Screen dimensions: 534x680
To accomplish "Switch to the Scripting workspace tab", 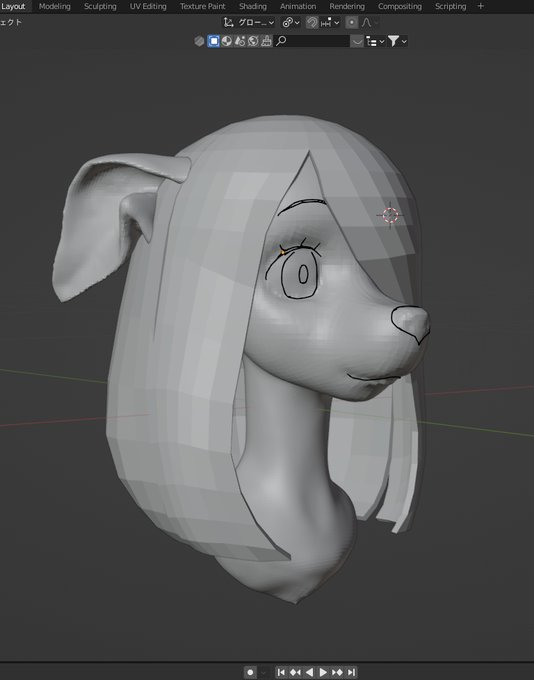I will click(450, 7).
